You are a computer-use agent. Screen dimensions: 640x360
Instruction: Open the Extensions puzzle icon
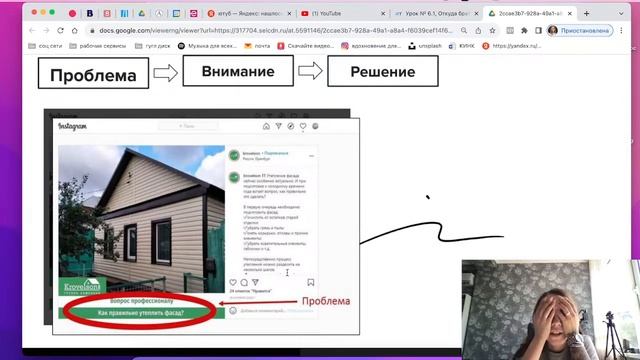(524, 30)
